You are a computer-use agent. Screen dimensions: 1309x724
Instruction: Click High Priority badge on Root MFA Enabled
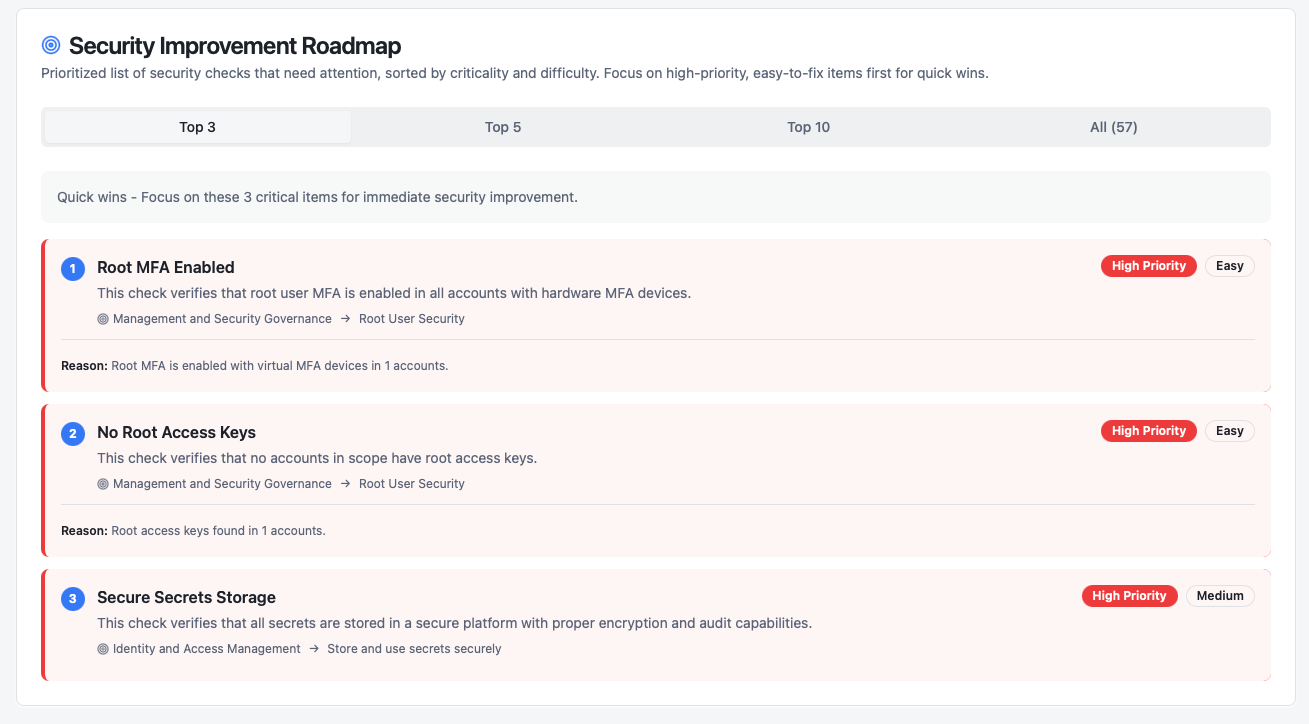pyautogui.click(x=1149, y=266)
